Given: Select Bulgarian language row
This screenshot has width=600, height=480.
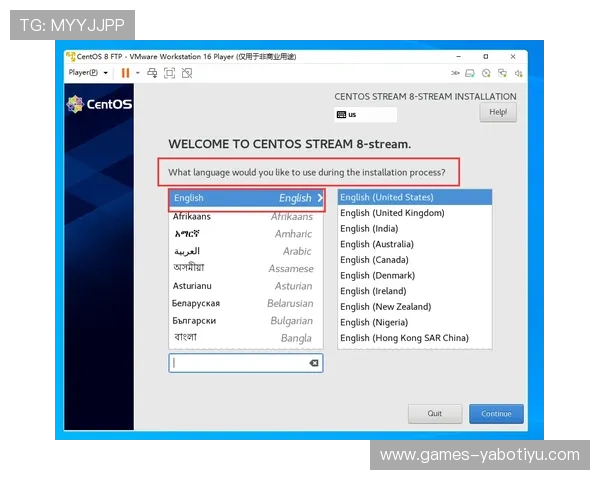Looking at the screenshot, I should (x=246, y=321).
